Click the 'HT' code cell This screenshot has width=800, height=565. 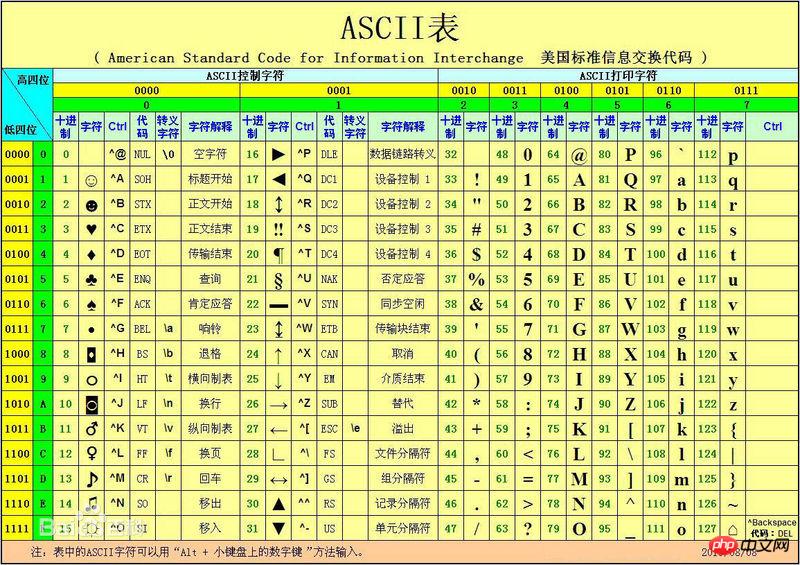142,379
